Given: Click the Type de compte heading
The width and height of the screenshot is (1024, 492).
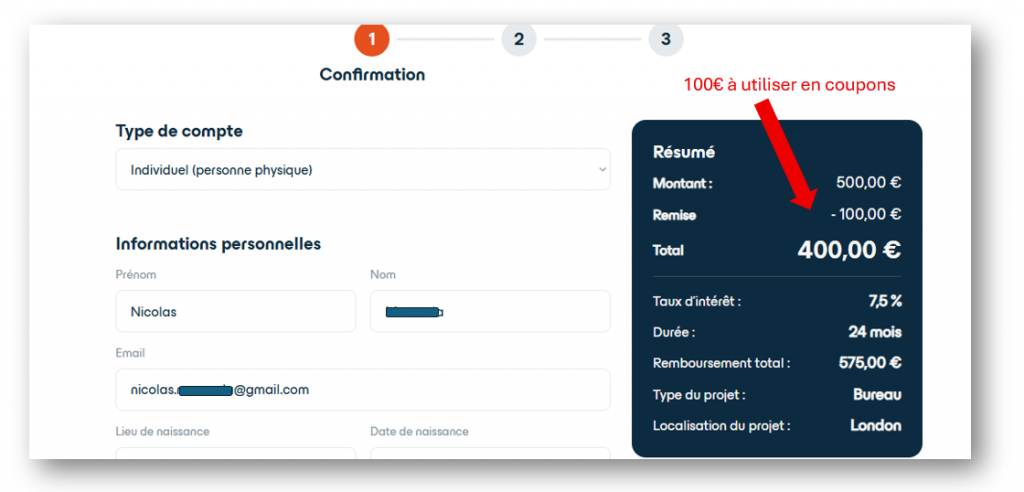Looking at the screenshot, I should point(179,131).
